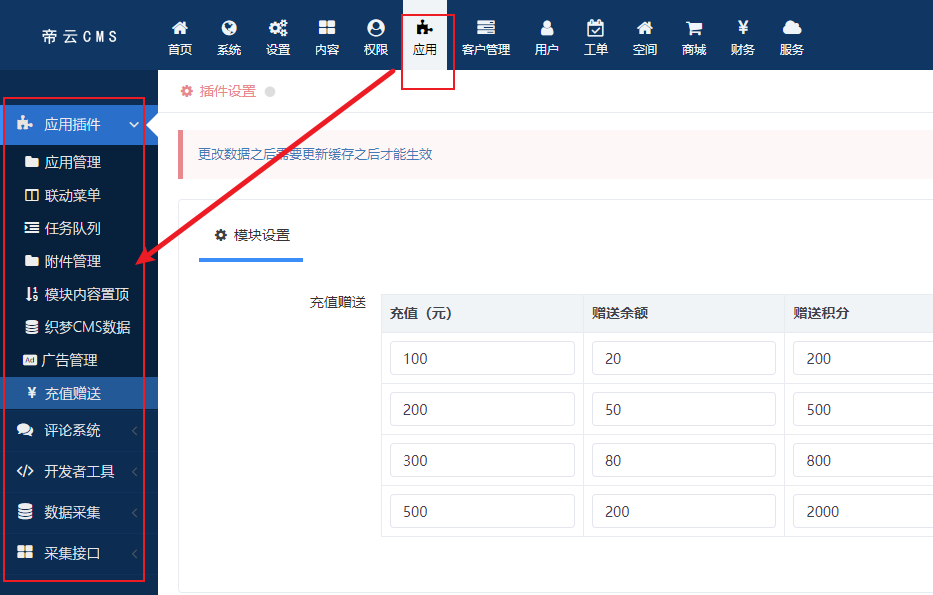The width and height of the screenshot is (933, 595).
Task: Open the 联动菜单 sidebar item
Action: click(x=73, y=195)
